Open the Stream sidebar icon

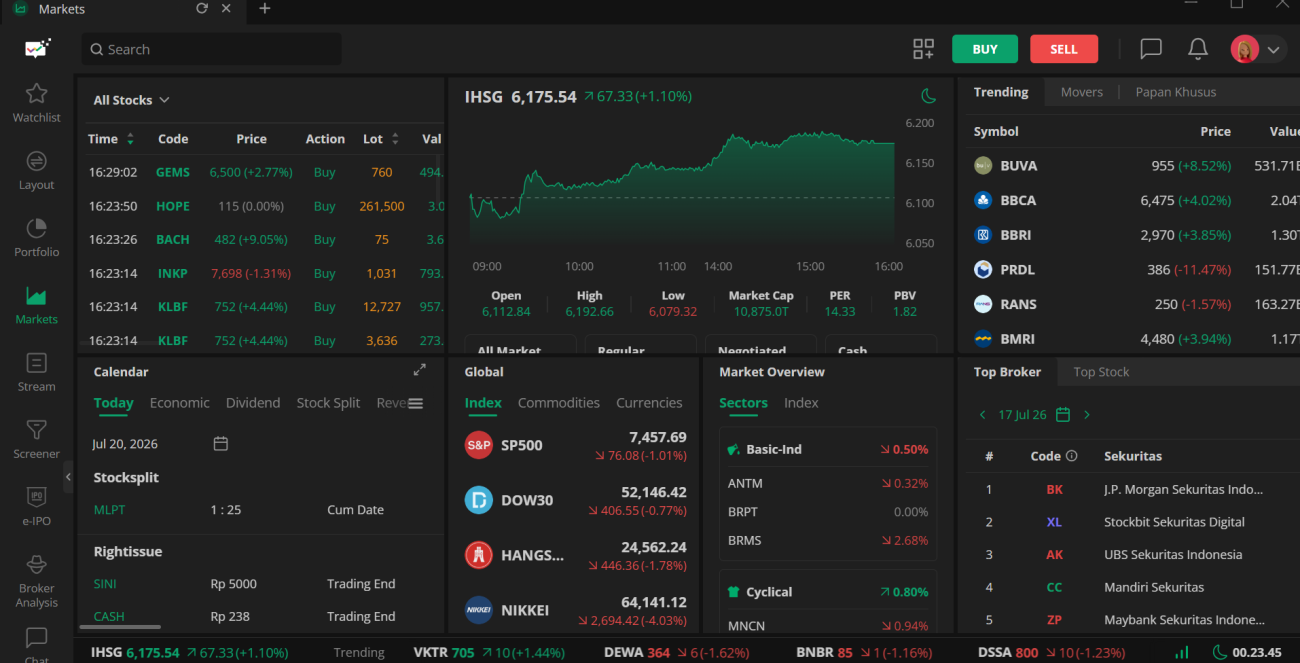click(37, 363)
